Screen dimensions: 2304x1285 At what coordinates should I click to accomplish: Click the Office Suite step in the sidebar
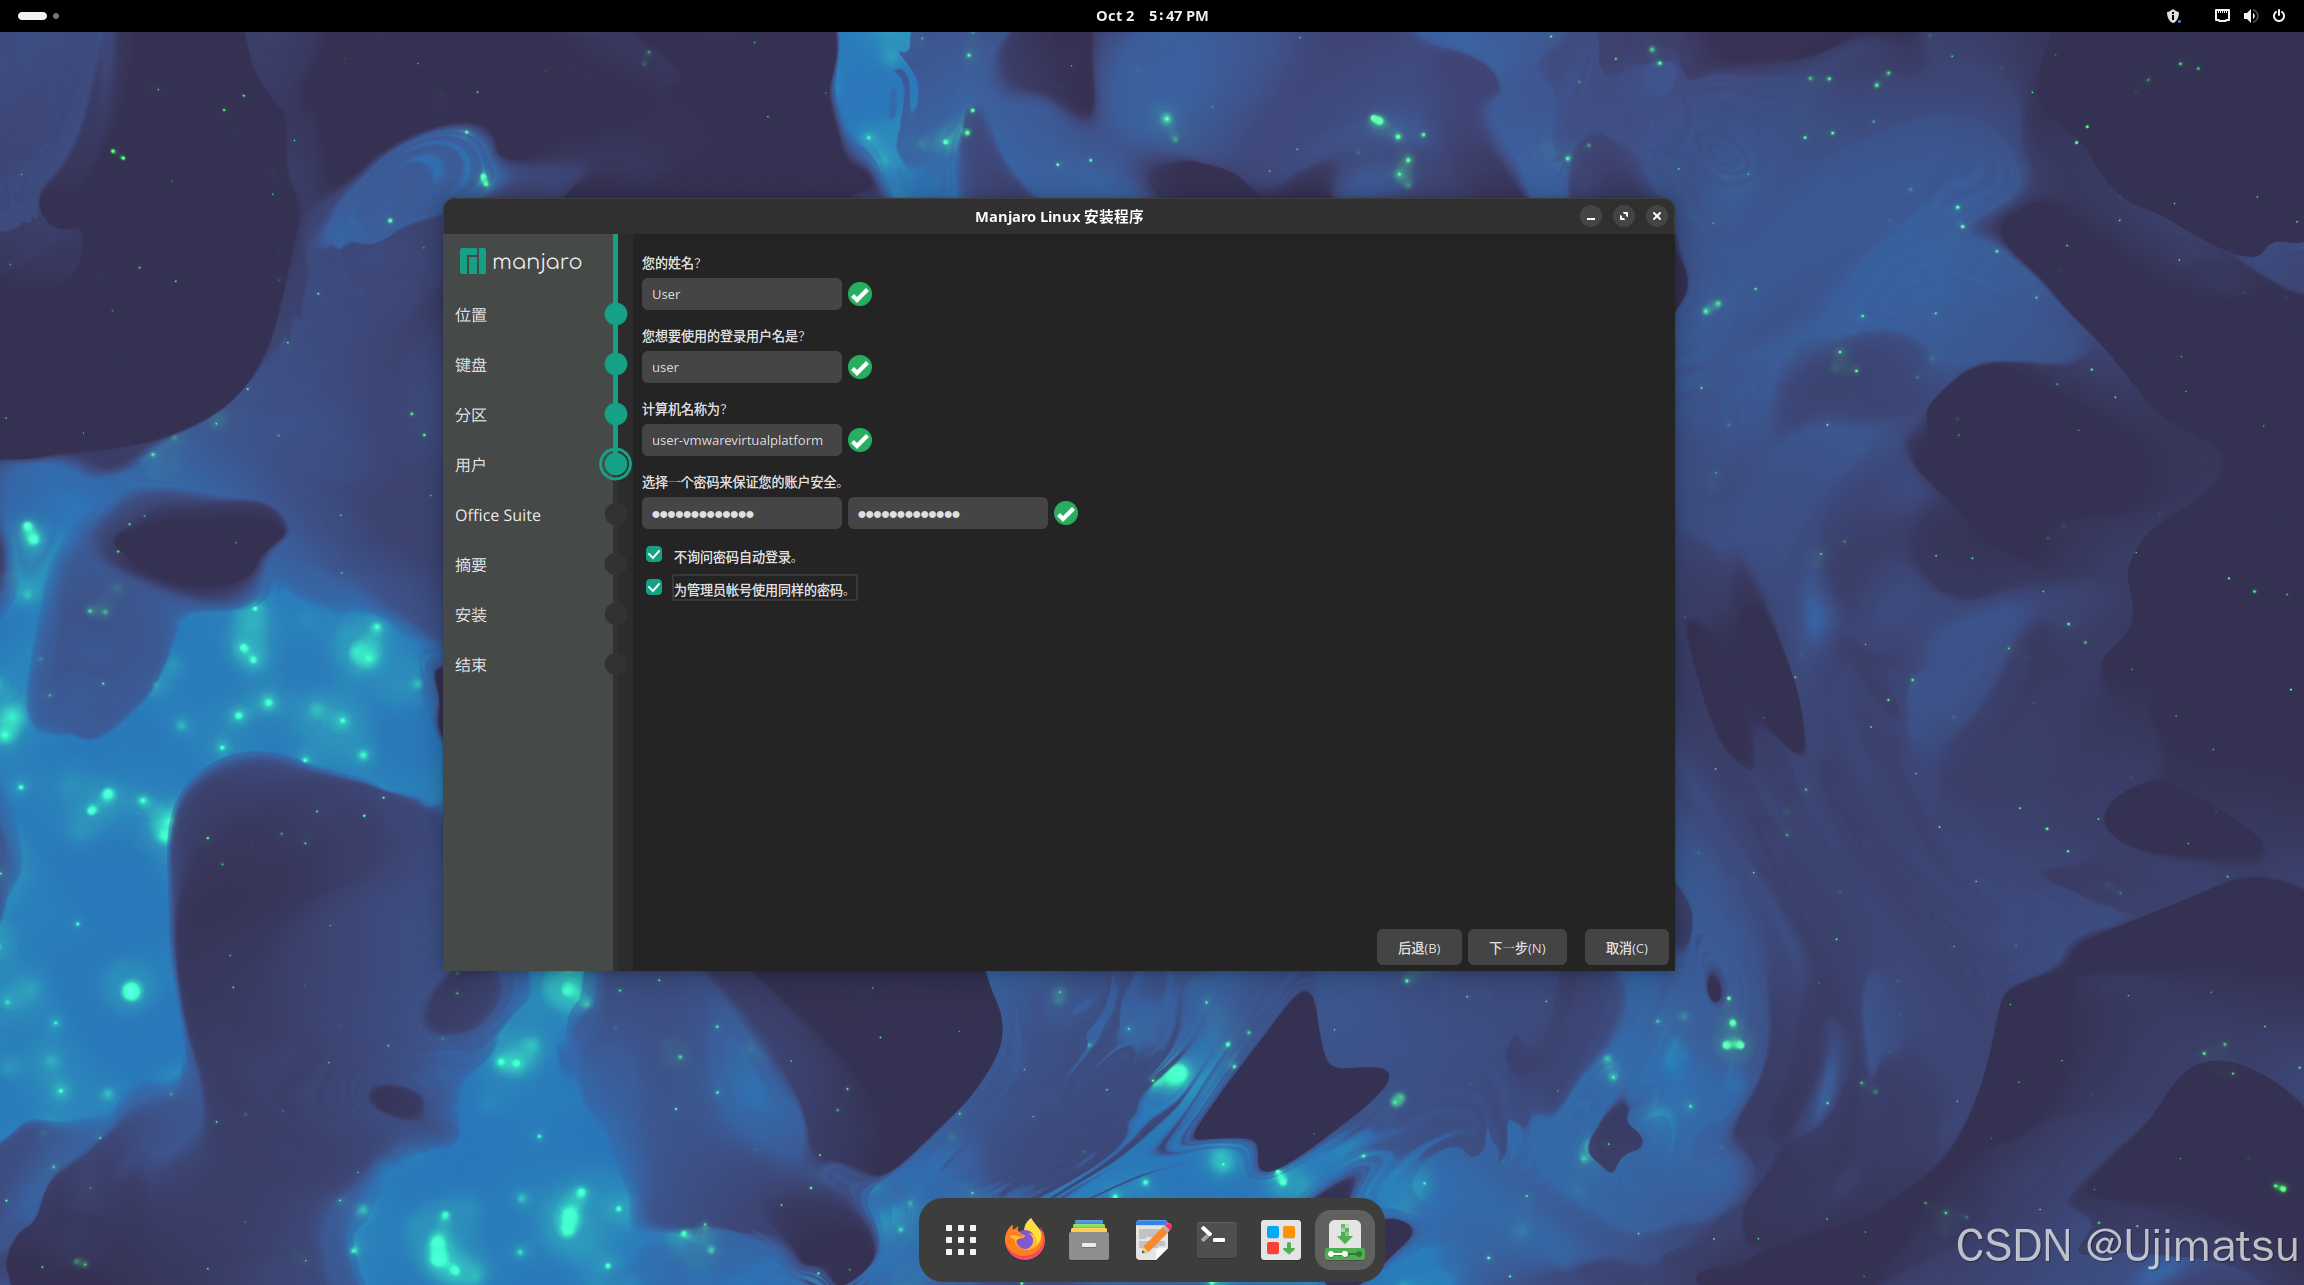[498, 515]
